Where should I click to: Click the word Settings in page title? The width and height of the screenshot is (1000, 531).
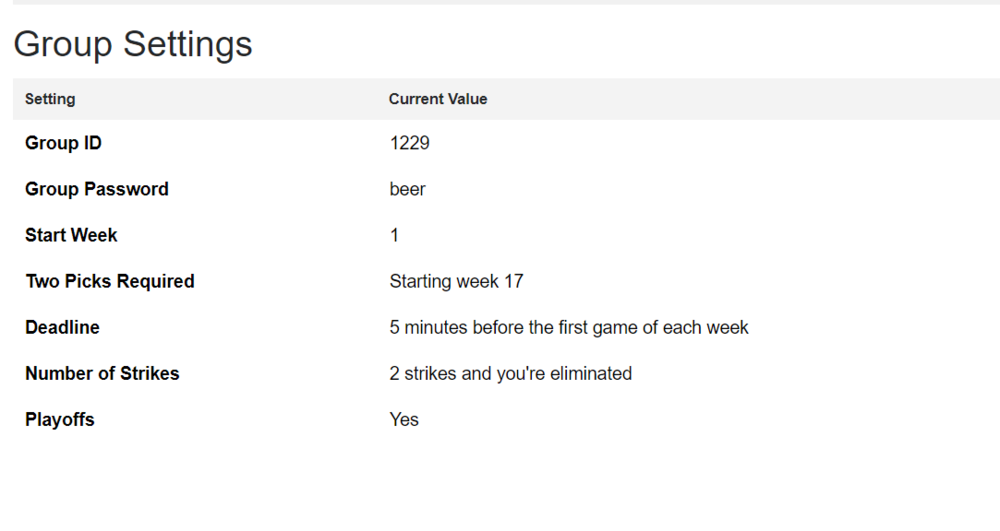click(x=188, y=45)
